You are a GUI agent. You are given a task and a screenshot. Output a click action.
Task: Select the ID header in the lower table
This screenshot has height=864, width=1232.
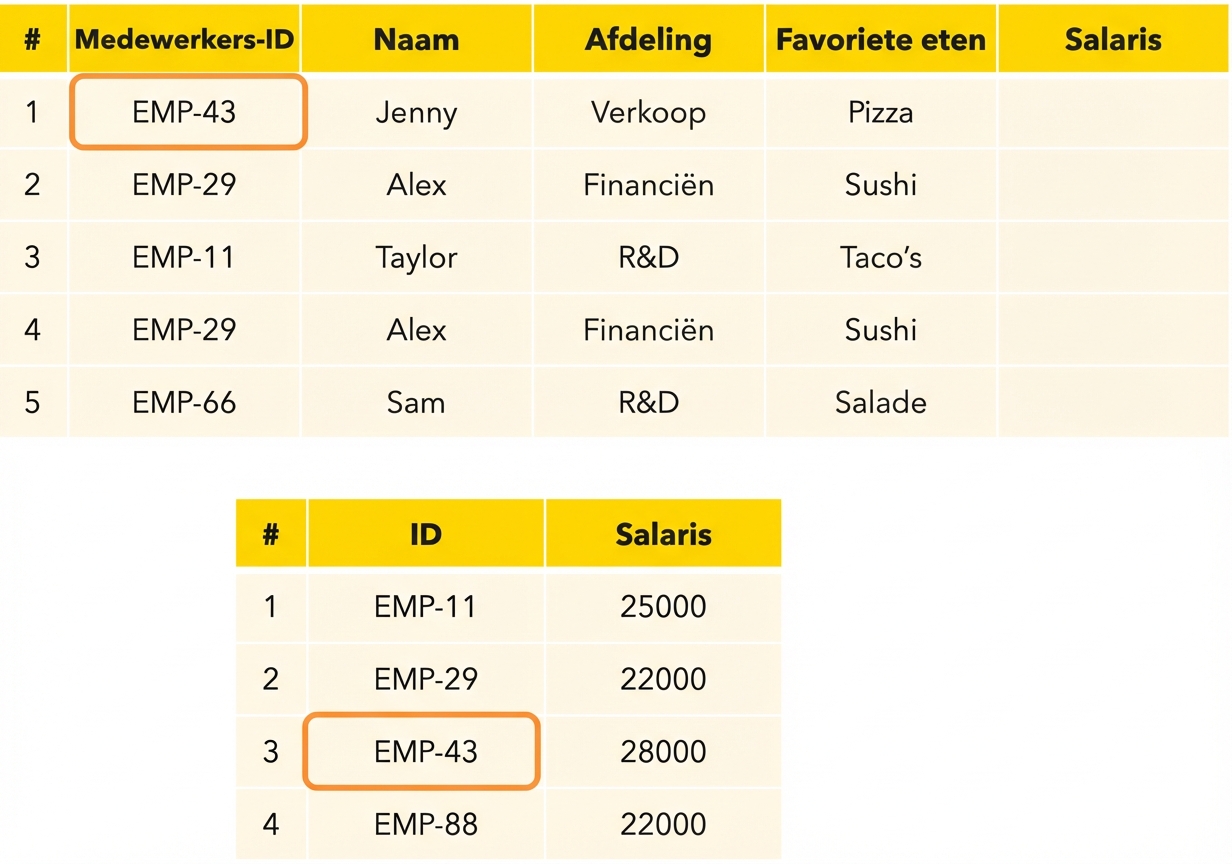[425, 534]
